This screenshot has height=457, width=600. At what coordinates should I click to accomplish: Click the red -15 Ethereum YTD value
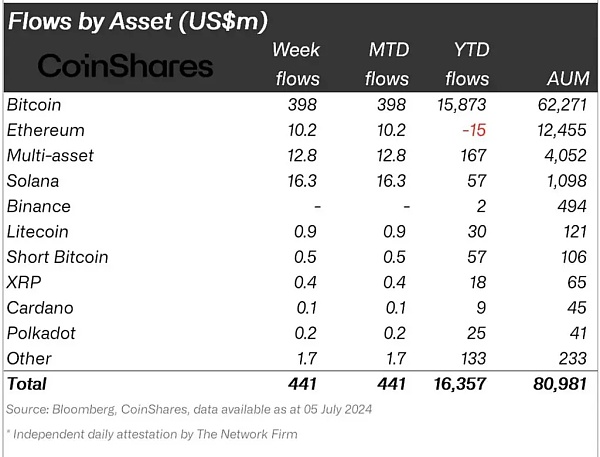click(475, 130)
